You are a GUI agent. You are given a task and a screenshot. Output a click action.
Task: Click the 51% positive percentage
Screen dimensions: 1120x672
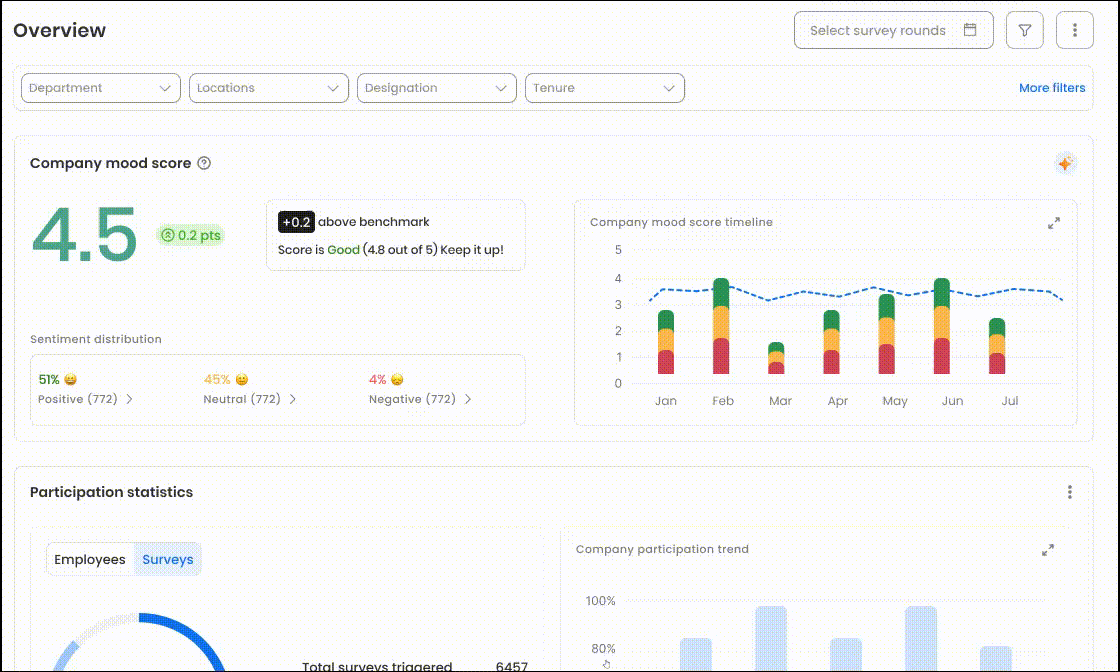tap(49, 379)
